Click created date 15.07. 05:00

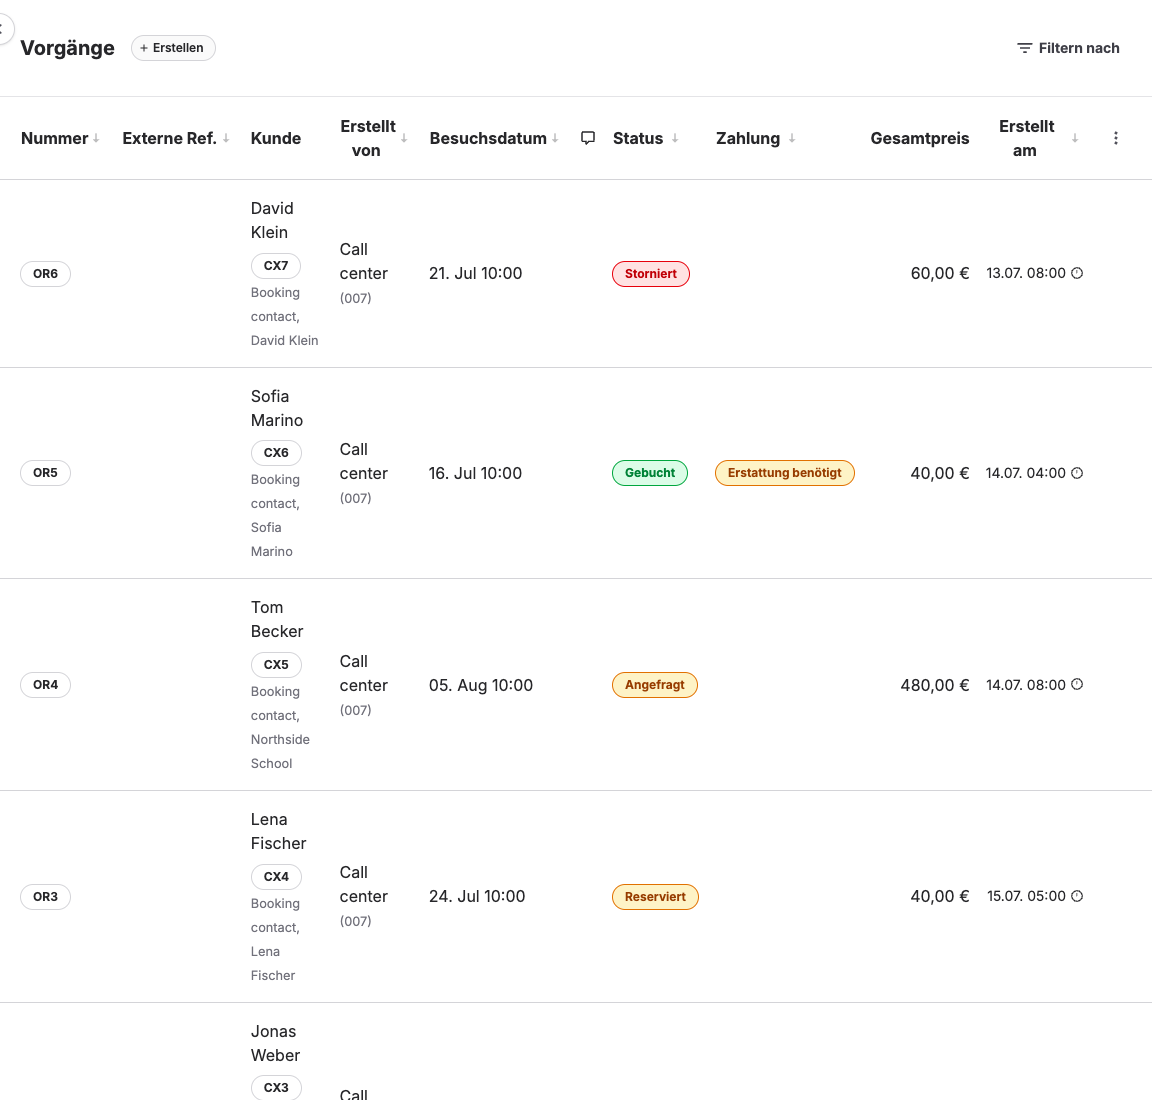[x=1026, y=896]
